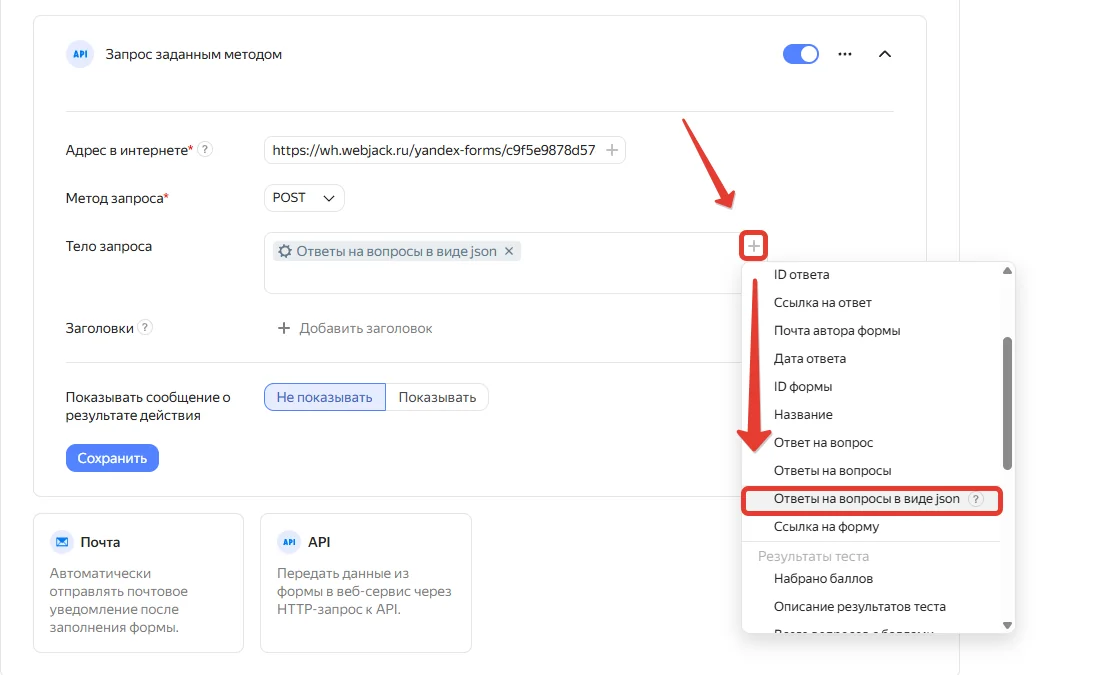
Task: Click the API badge icon beside Запрос заданным методом
Action: tap(80, 54)
